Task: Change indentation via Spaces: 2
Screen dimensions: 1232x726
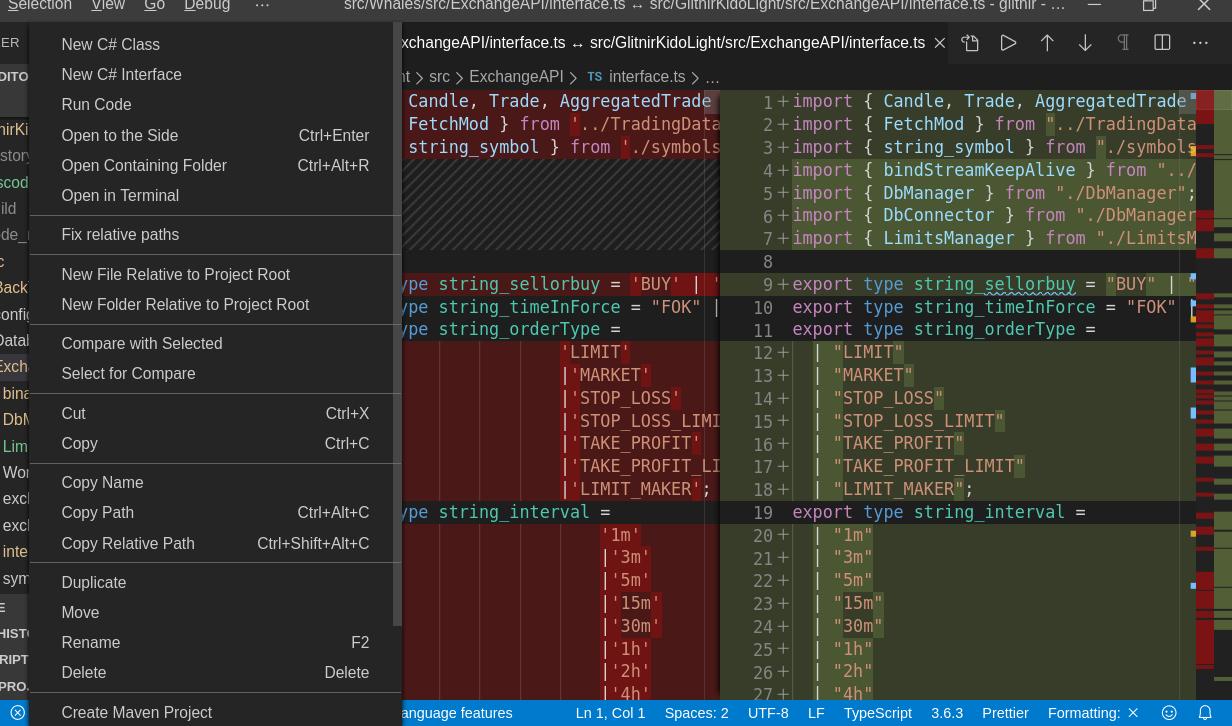Action: point(696,713)
